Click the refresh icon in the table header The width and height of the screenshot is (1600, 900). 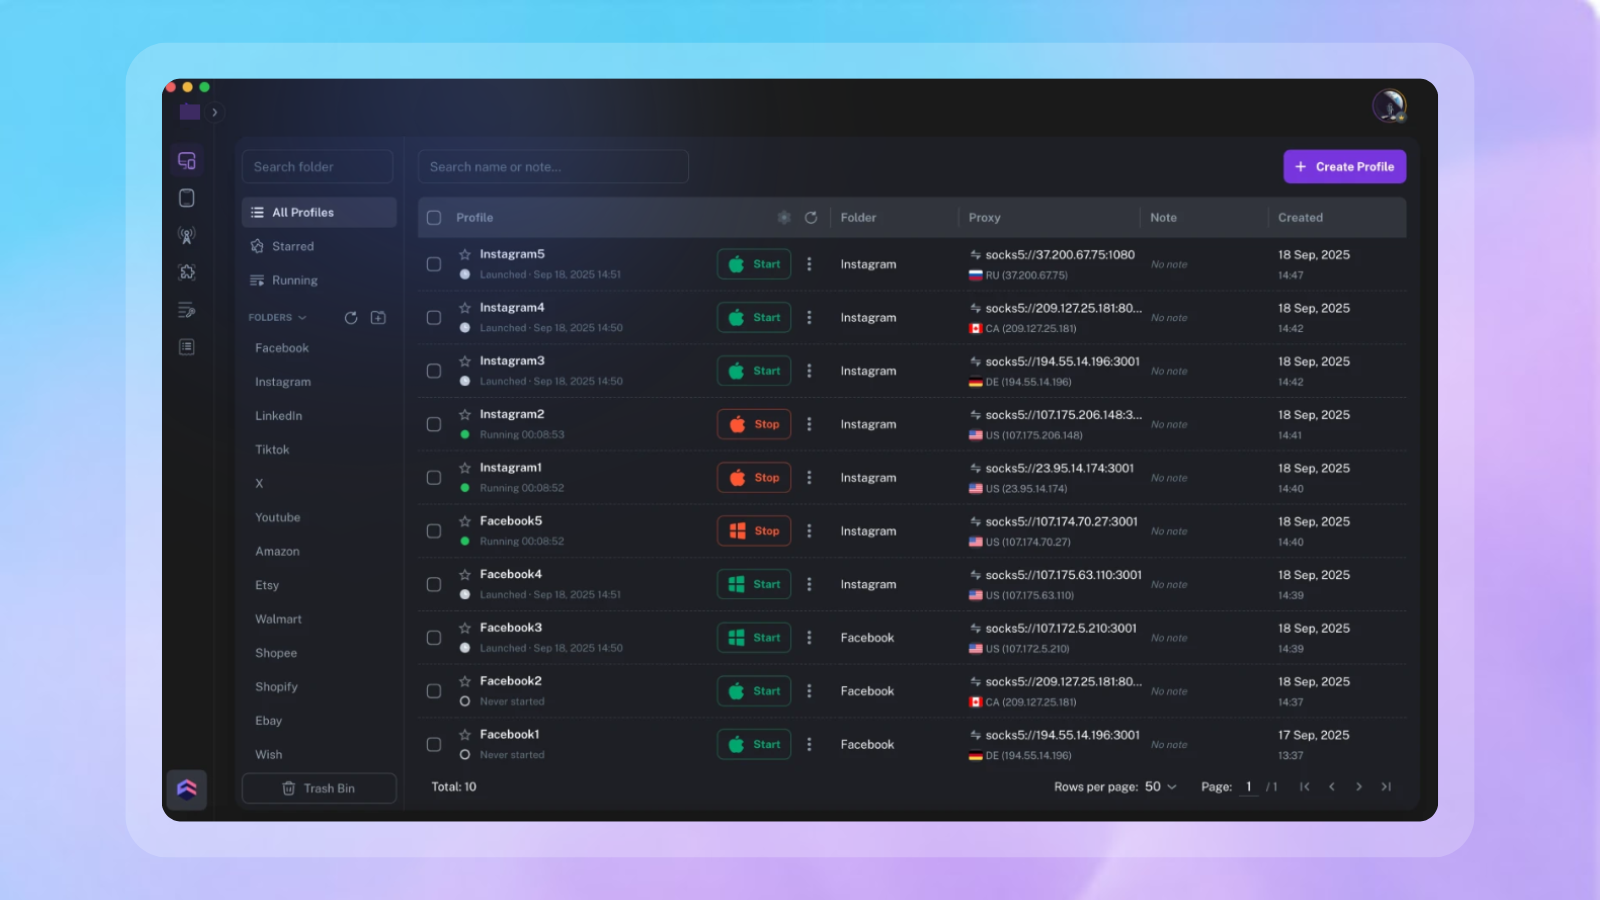pyautogui.click(x=811, y=218)
